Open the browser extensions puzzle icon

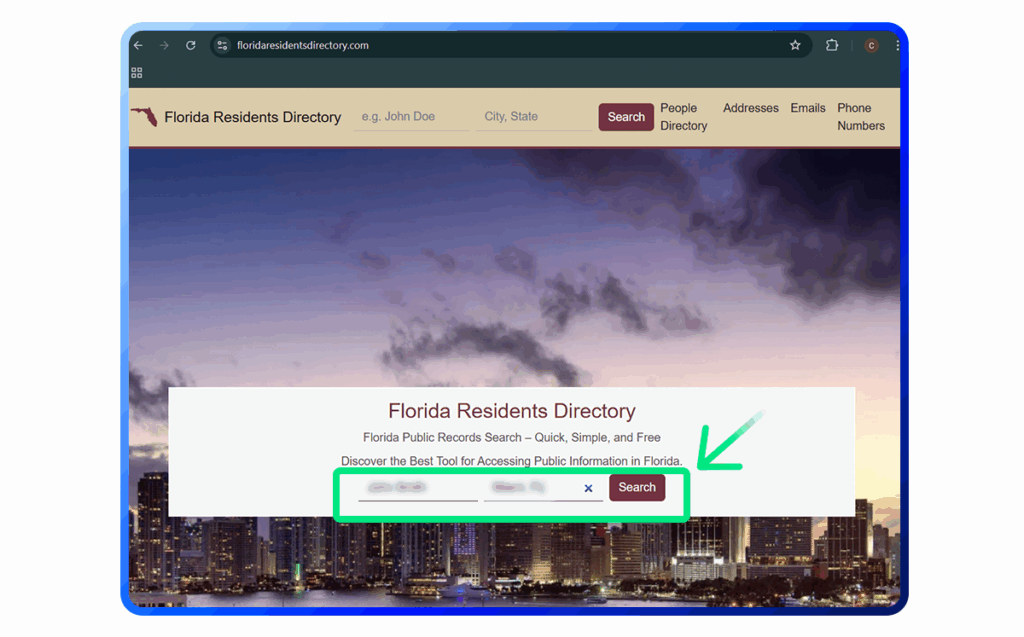(x=831, y=46)
